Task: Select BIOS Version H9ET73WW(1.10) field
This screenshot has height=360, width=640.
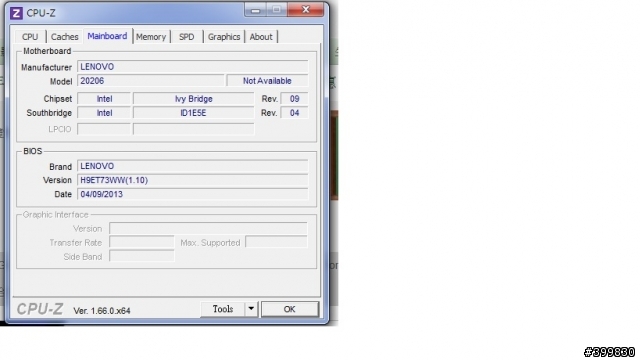Action: [193, 180]
